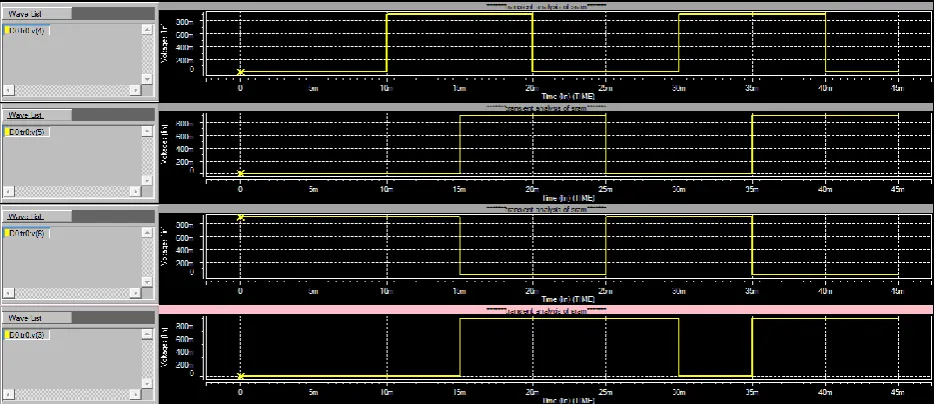
Task: Click the right scroll arrow in v(4) wave list
Action: (136, 90)
